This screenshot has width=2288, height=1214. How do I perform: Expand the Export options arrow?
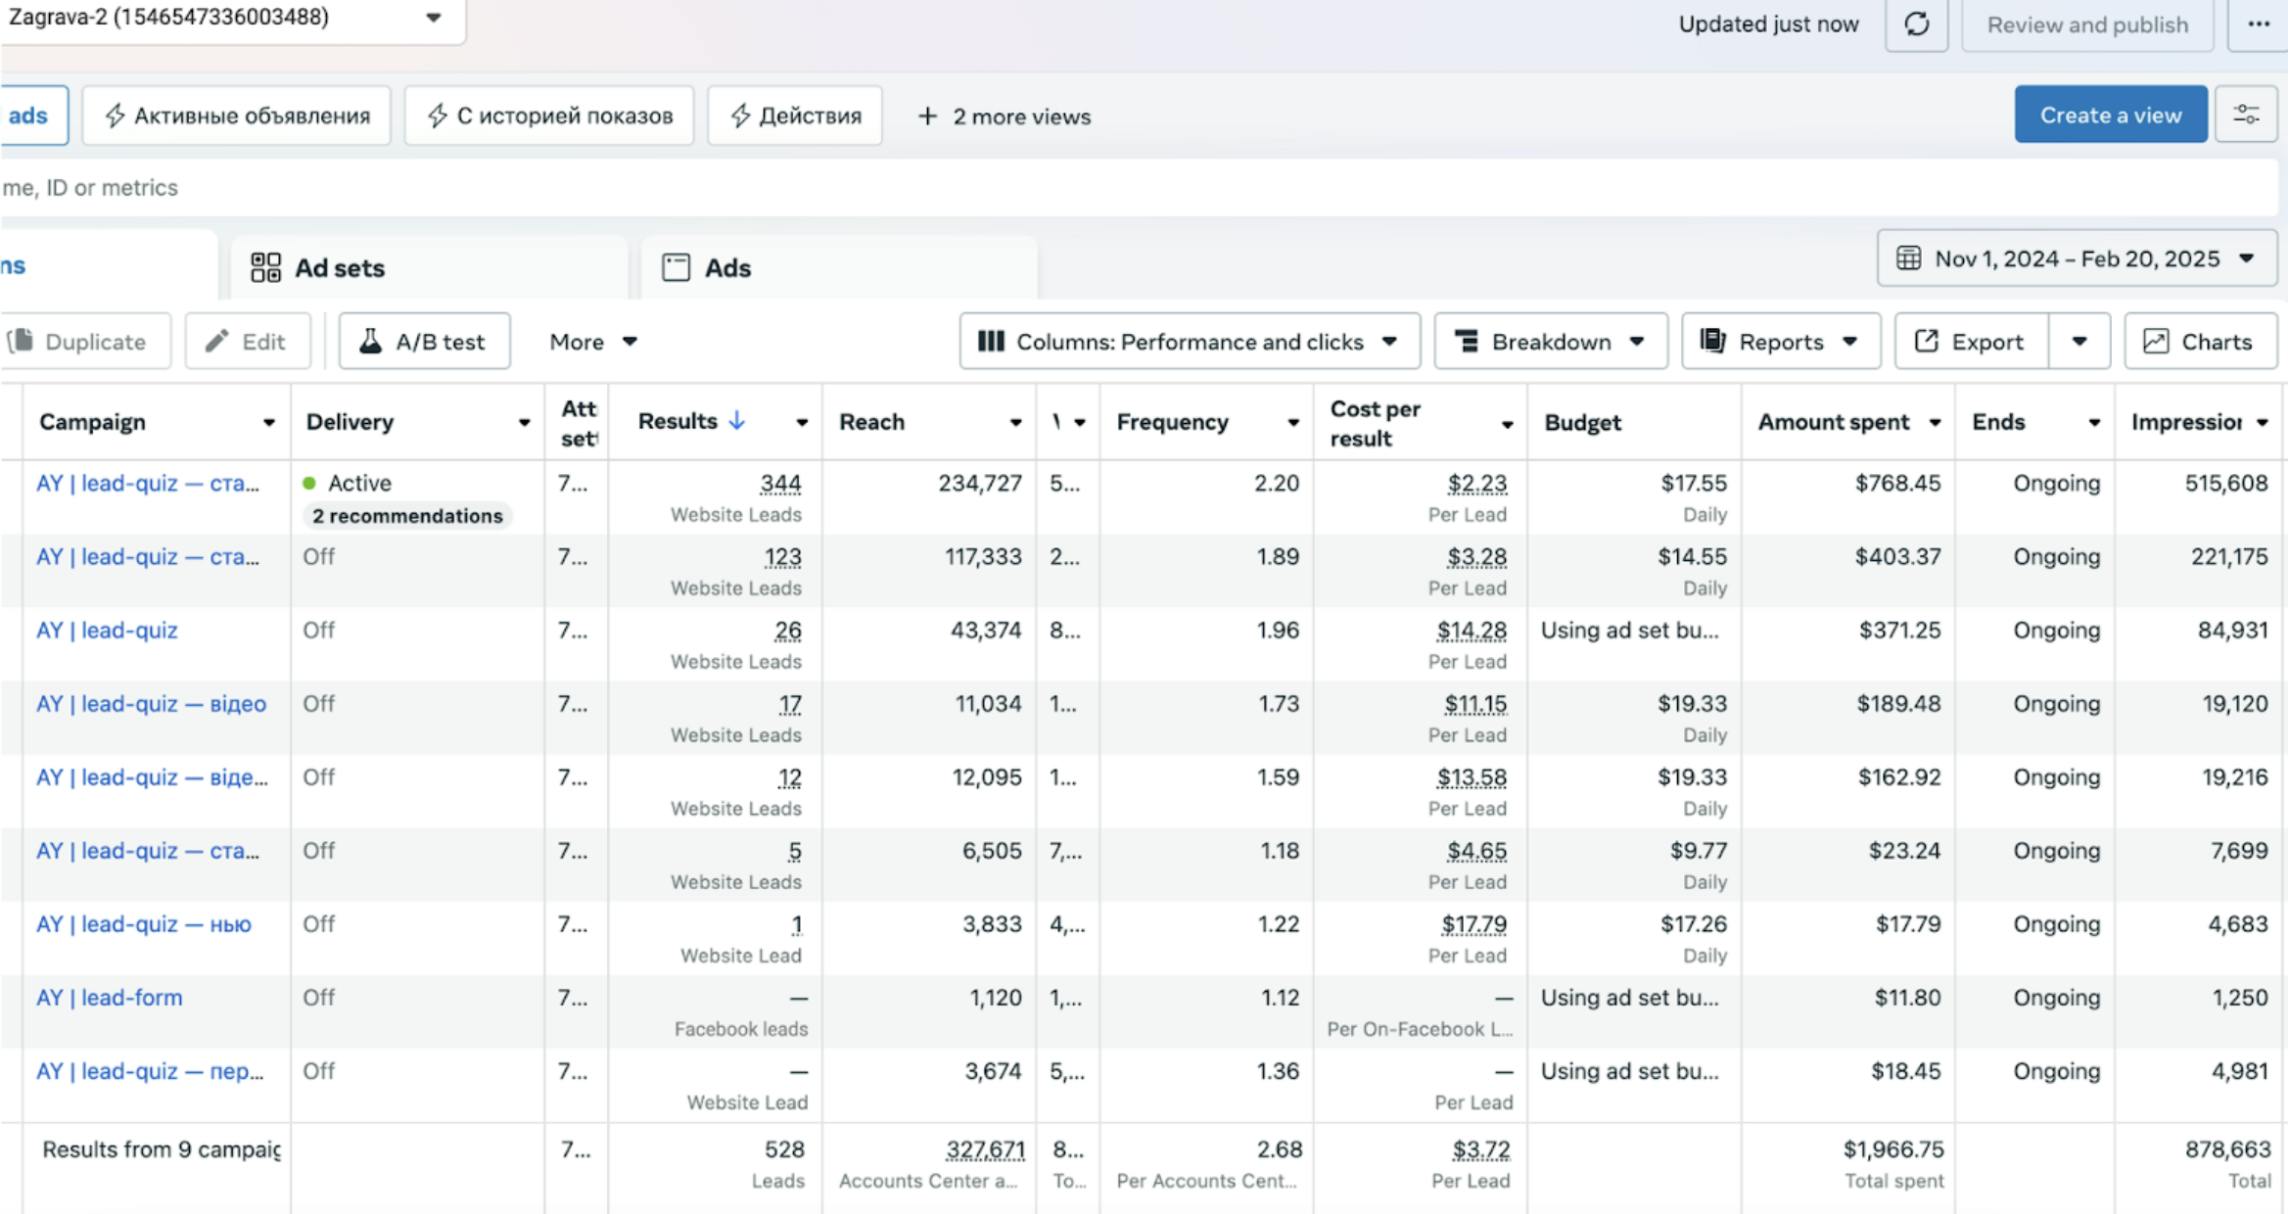[x=2079, y=342]
